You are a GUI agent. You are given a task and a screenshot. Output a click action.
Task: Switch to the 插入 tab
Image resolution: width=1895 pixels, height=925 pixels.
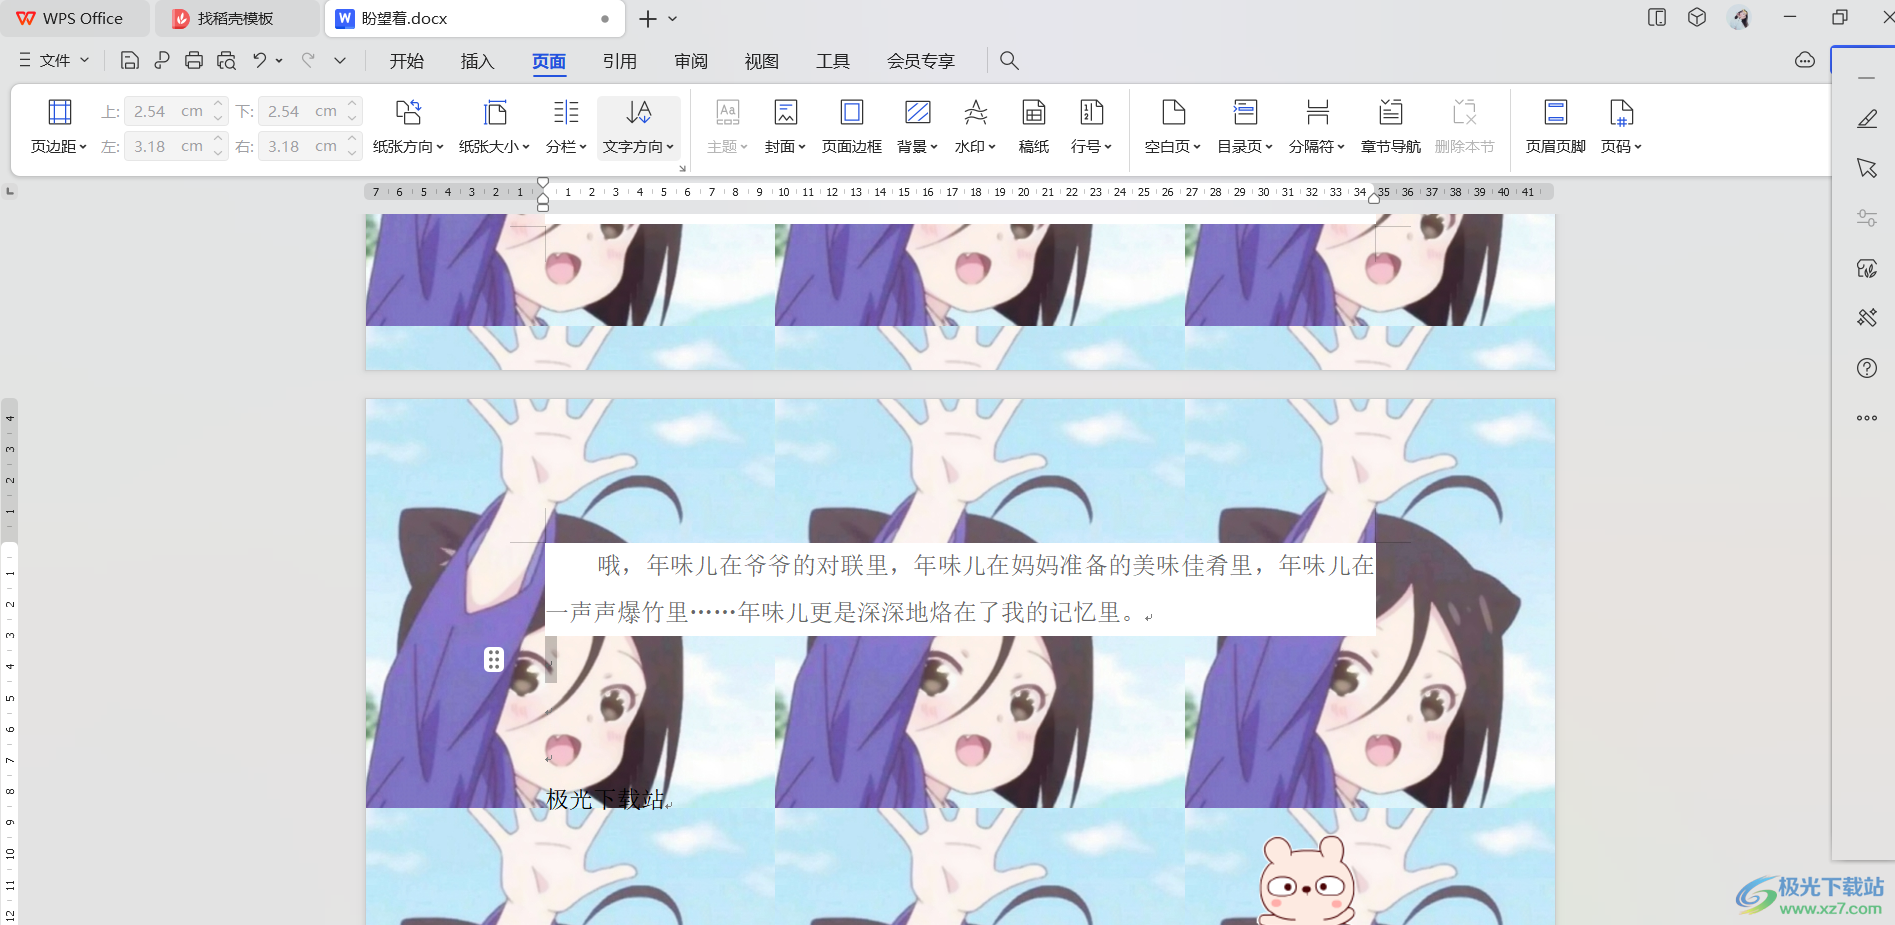478,61
